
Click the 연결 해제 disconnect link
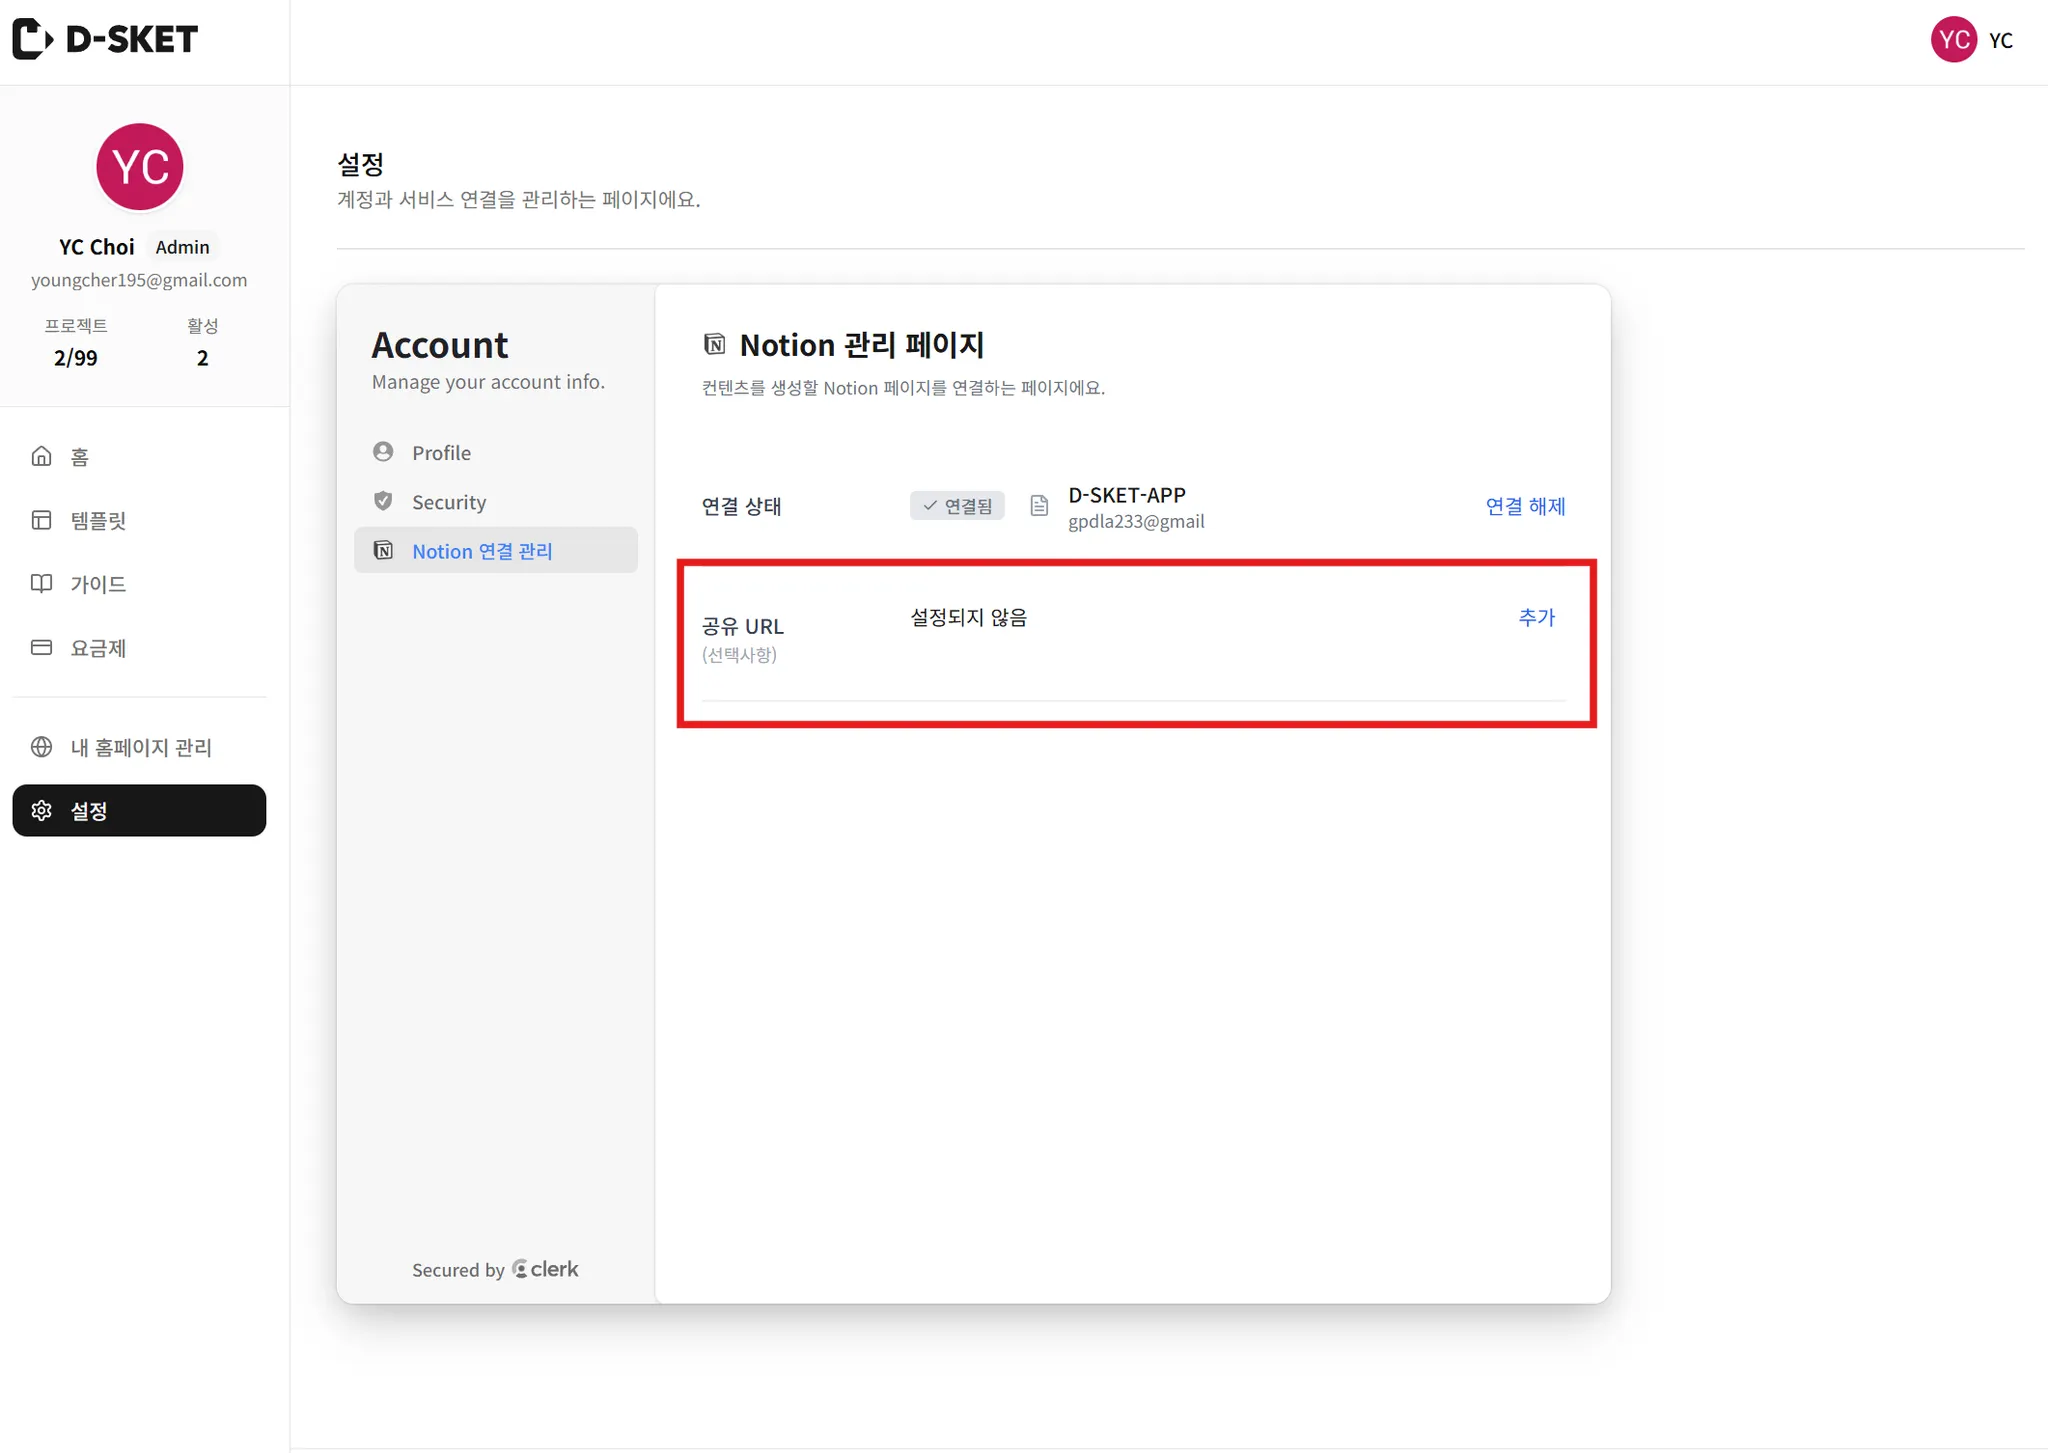tap(1524, 506)
